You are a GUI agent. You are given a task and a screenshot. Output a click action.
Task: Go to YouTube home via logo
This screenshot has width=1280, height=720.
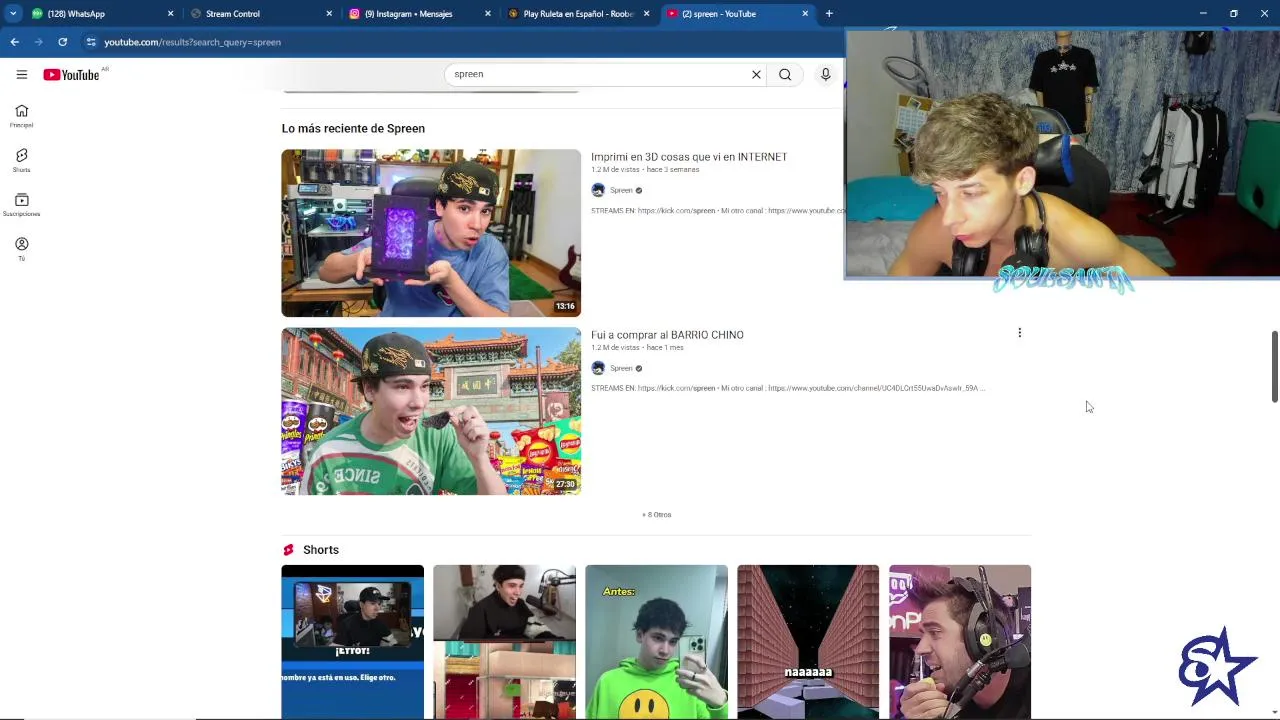click(71, 75)
